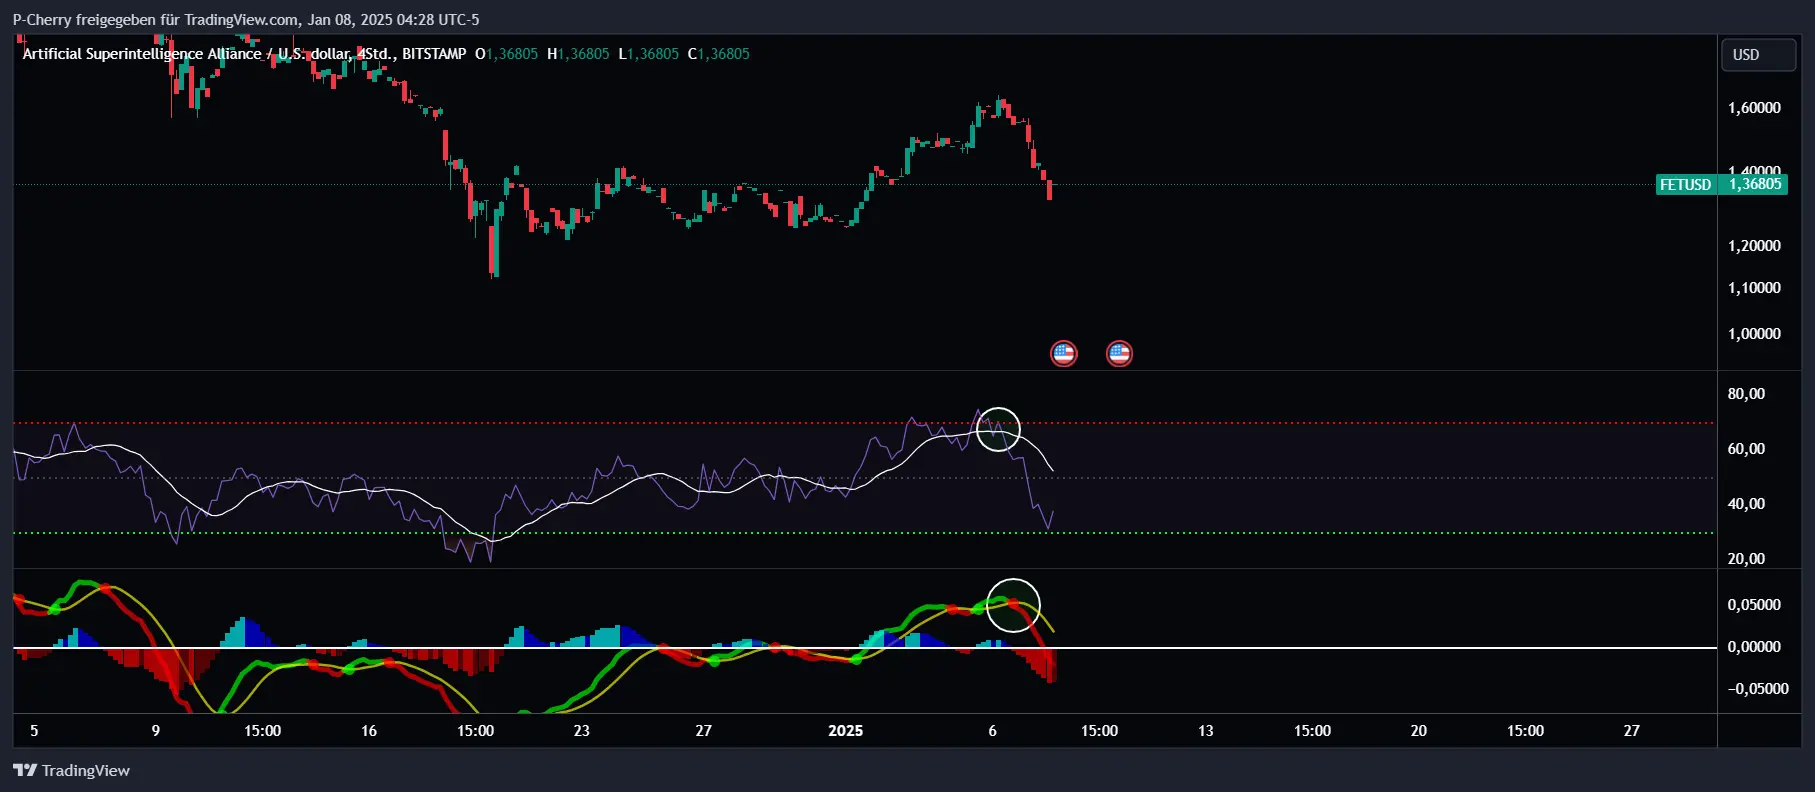Click the first US economic event flag
The image size is (1815, 792).
1063,353
